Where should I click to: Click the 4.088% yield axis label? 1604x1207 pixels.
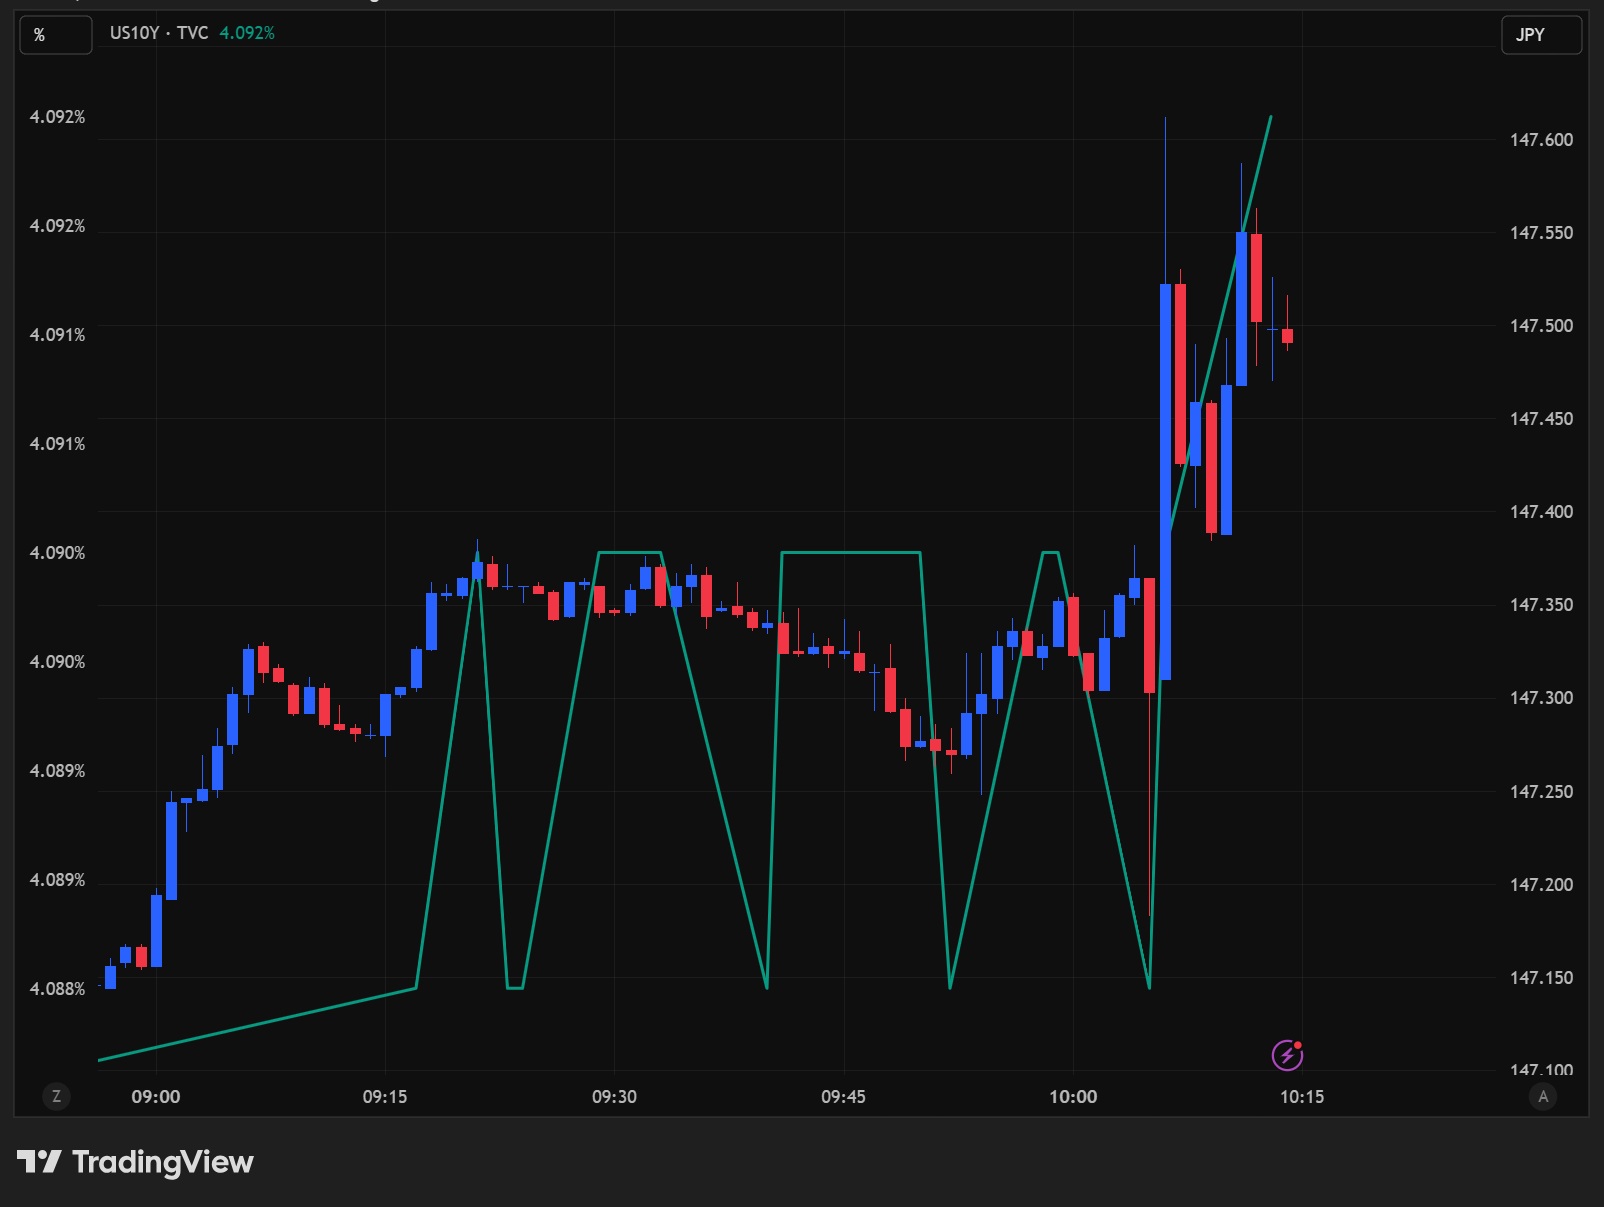coord(57,989)
